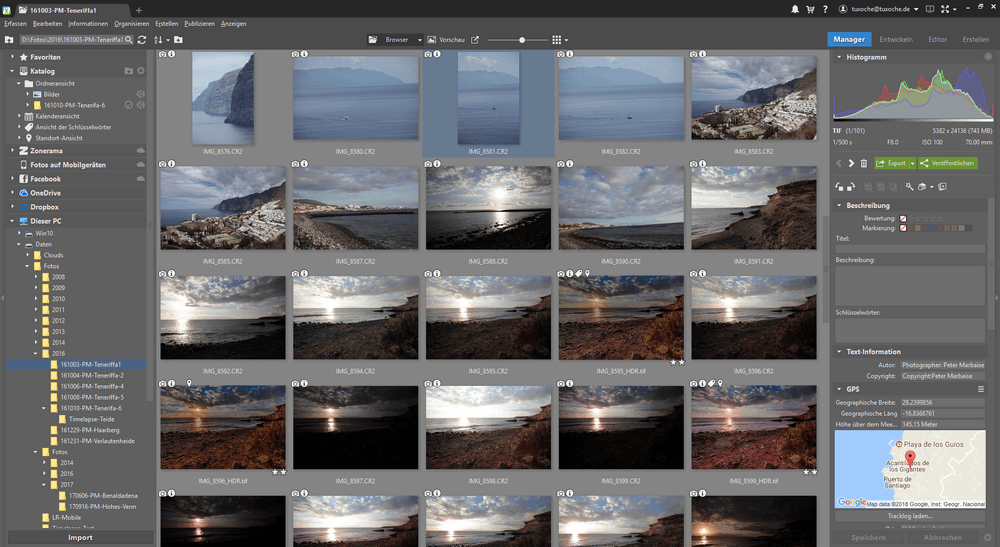This screenshot has height=547, width=1000.
Task: Expand the Dropbox tree node
Action: coord(12,207)
